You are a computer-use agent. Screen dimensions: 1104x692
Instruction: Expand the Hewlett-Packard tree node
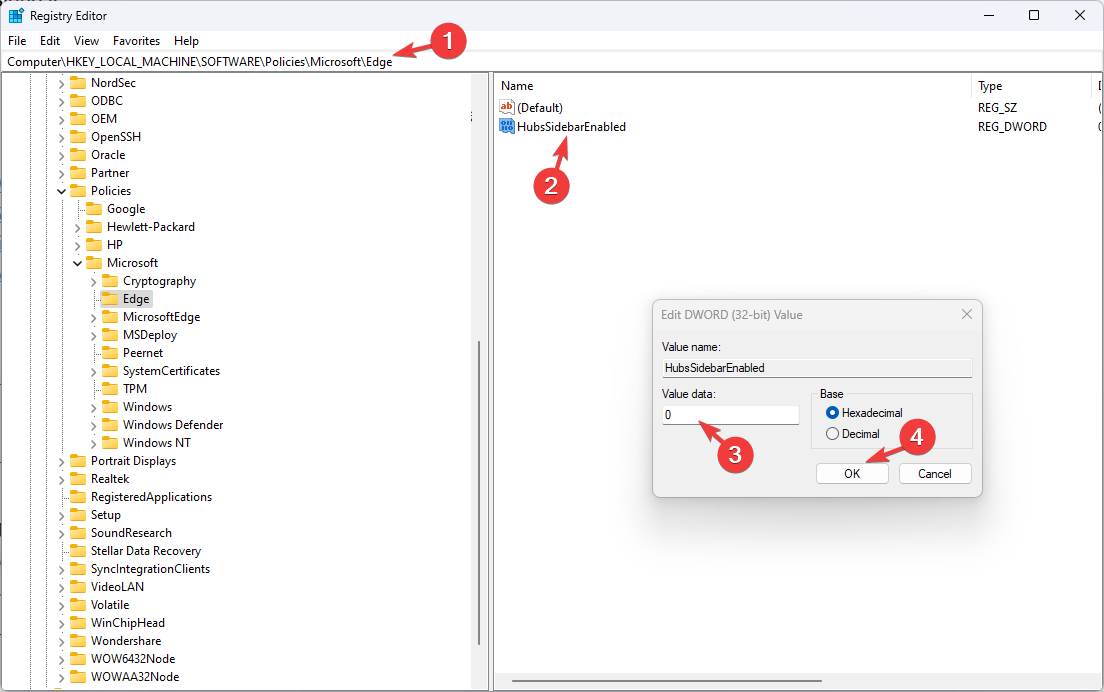click(77, 227)
